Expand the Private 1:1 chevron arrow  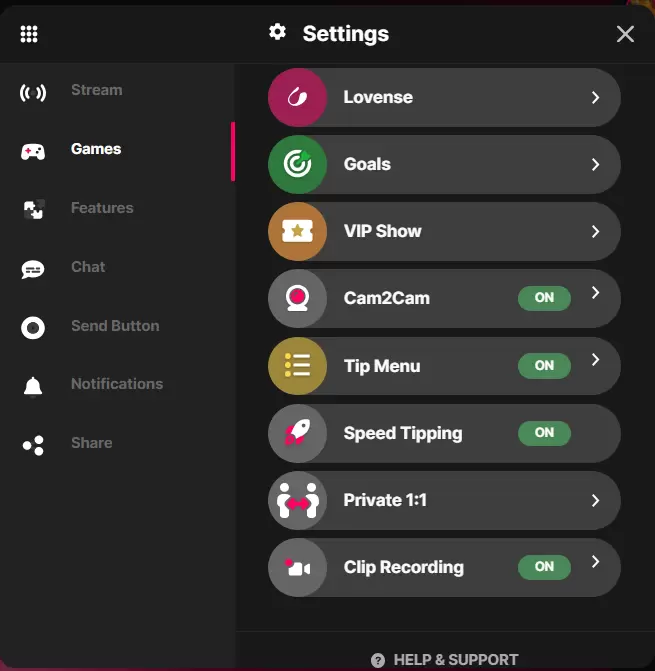coord(595,500)
